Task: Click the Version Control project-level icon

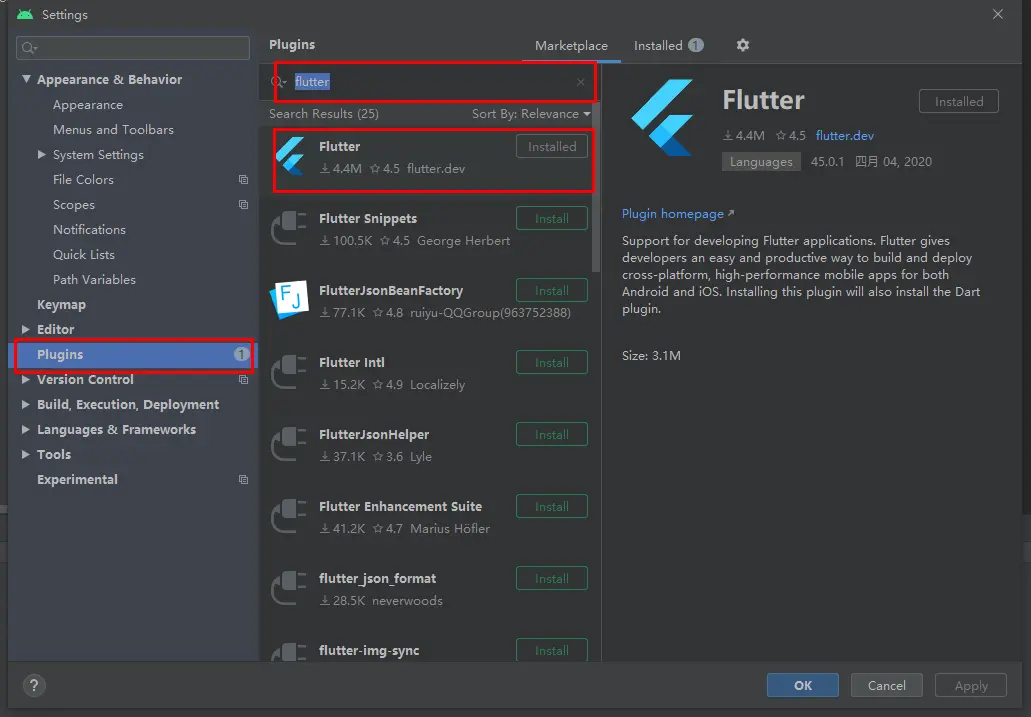Action: click(243, 380)
